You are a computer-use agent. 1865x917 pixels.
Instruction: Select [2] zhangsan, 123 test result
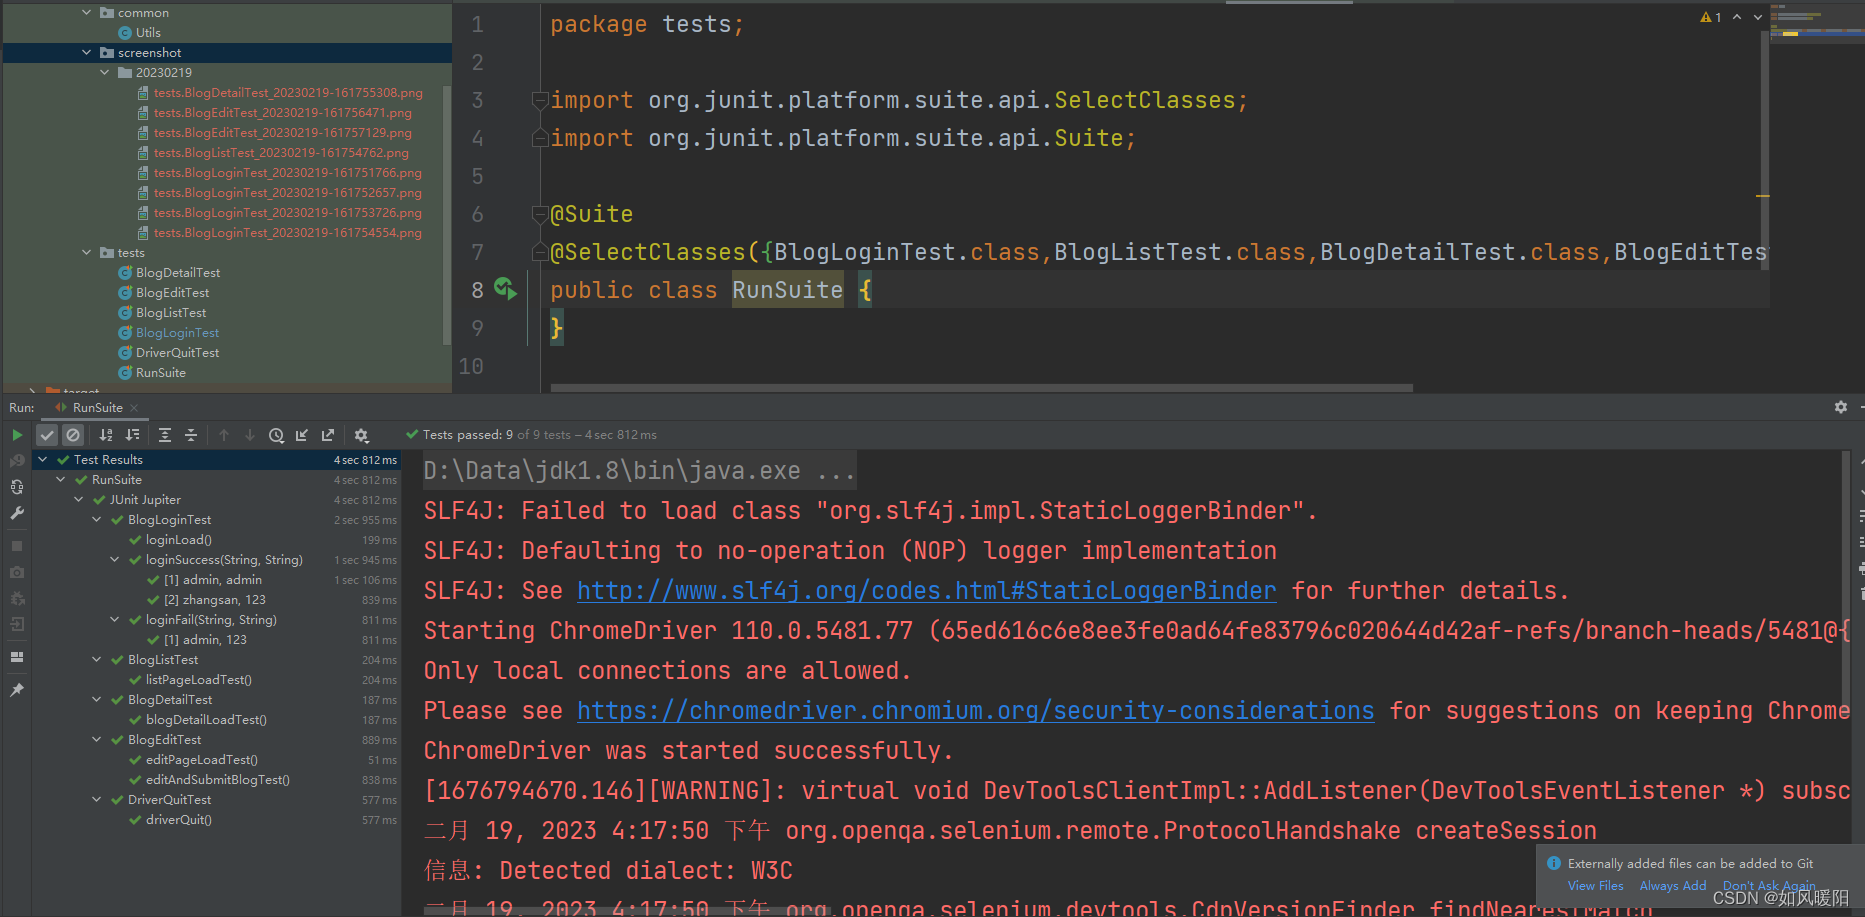[x=215, y=600]
